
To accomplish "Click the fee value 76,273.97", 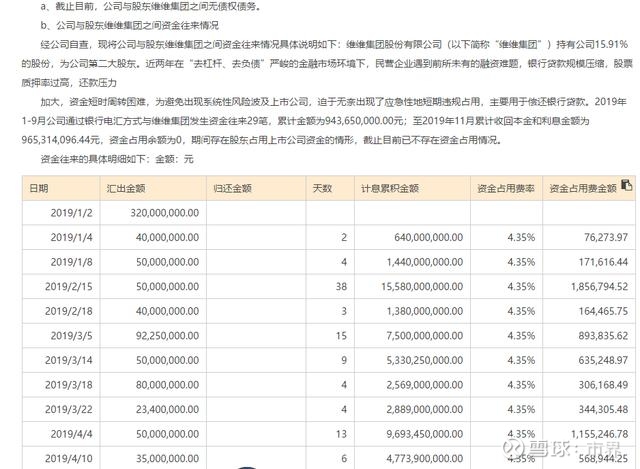I will coord(606,237).
